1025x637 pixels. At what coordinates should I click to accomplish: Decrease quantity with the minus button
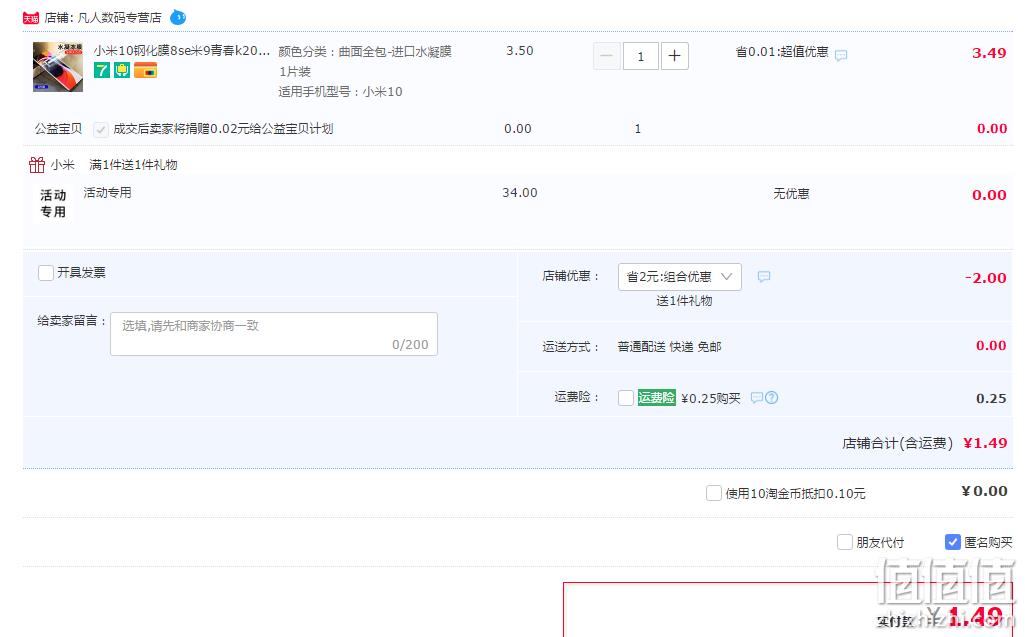(x=606, y=56)
